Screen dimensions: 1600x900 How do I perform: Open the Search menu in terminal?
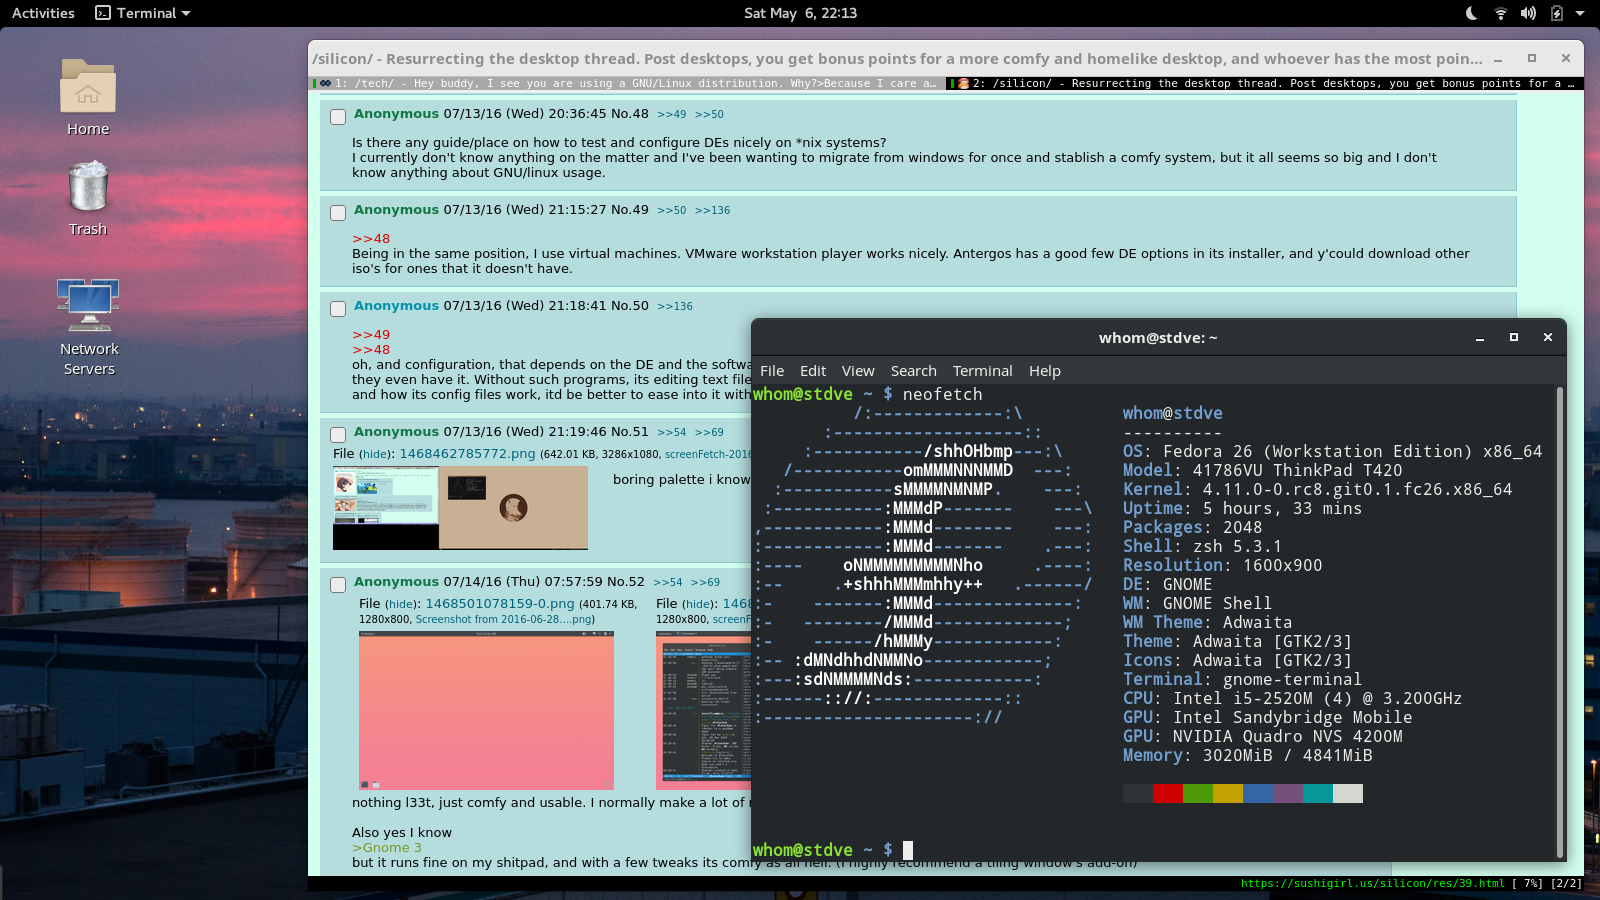pyautogui.click(x=913, y=371)
